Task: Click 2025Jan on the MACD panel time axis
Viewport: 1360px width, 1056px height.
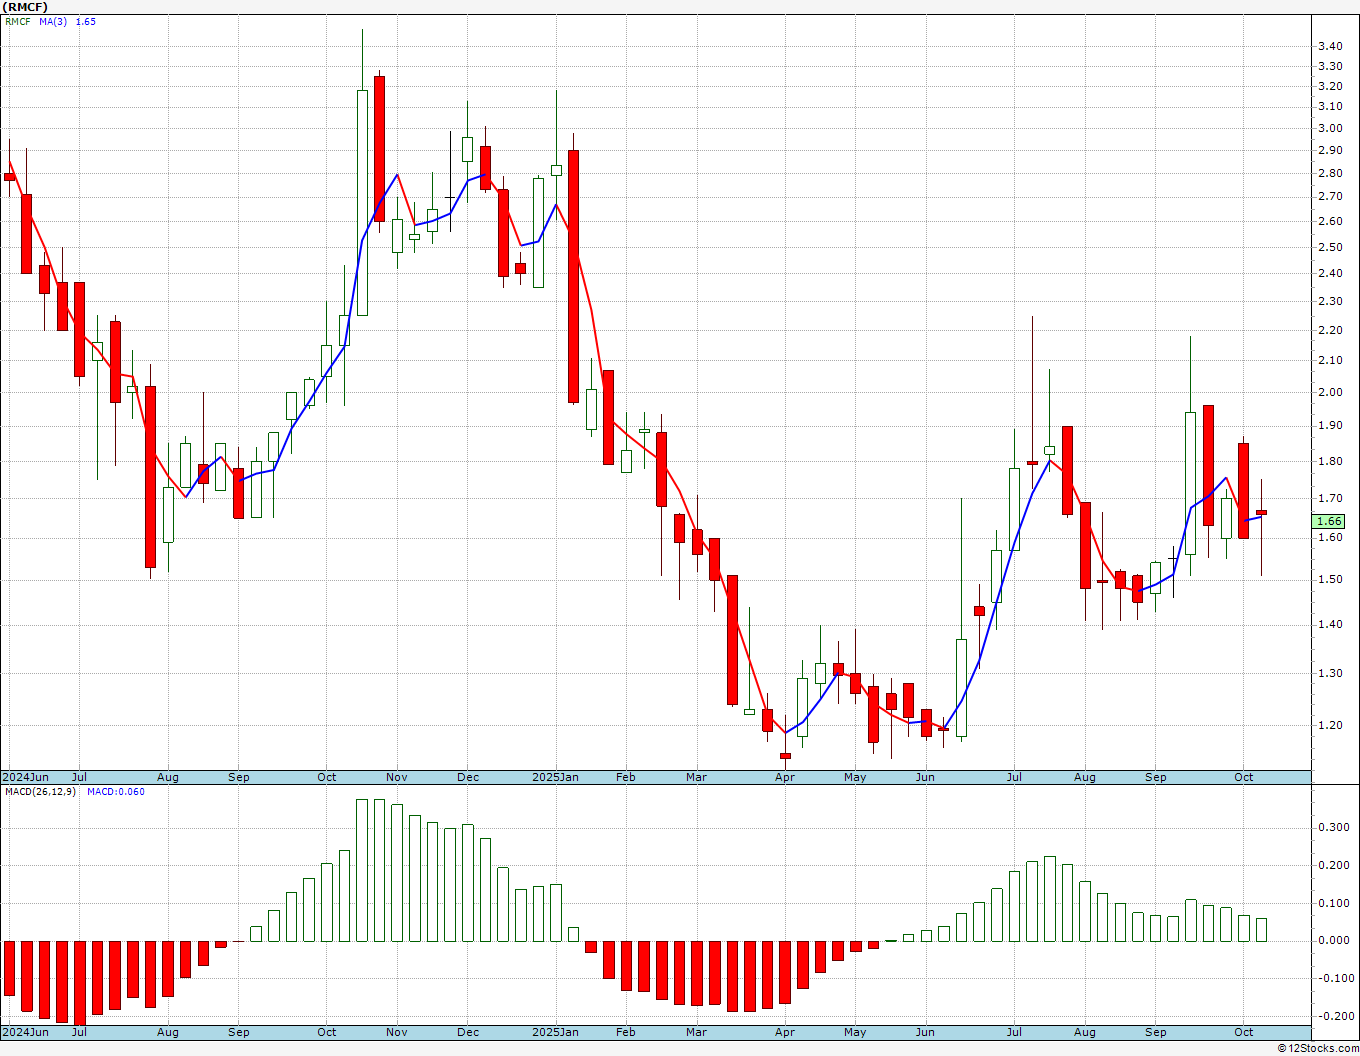Action: pyautogui.click(x=555, y=1032)
